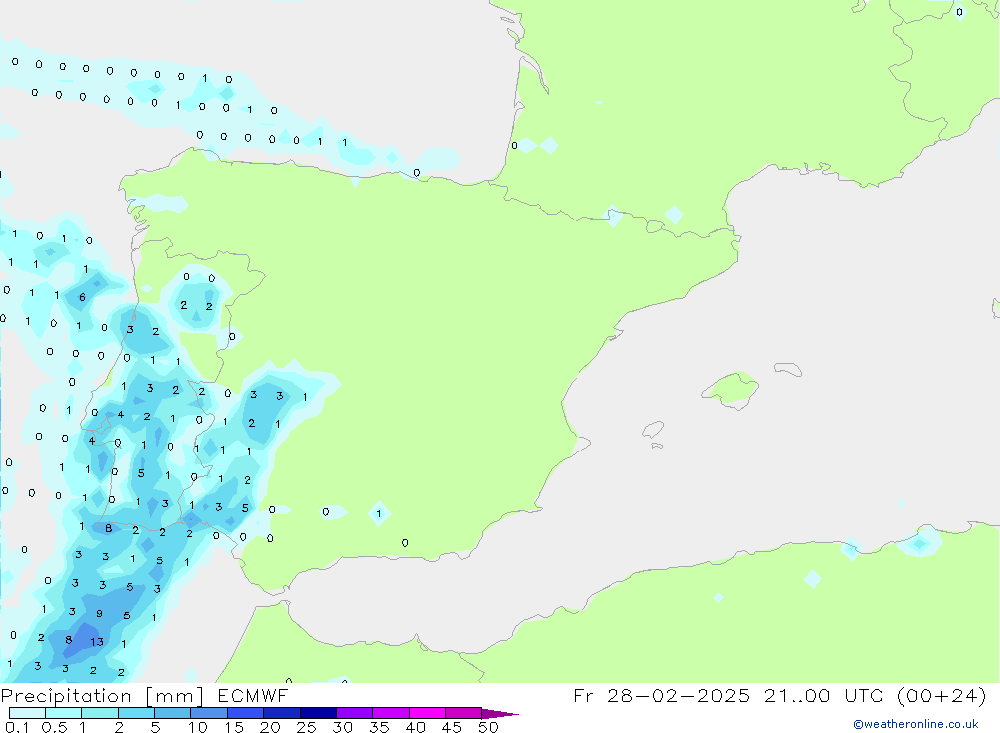Screen dimensions: 1000x733
Task: Click the 9 mm precipitation value
Action: click(99, 614)
